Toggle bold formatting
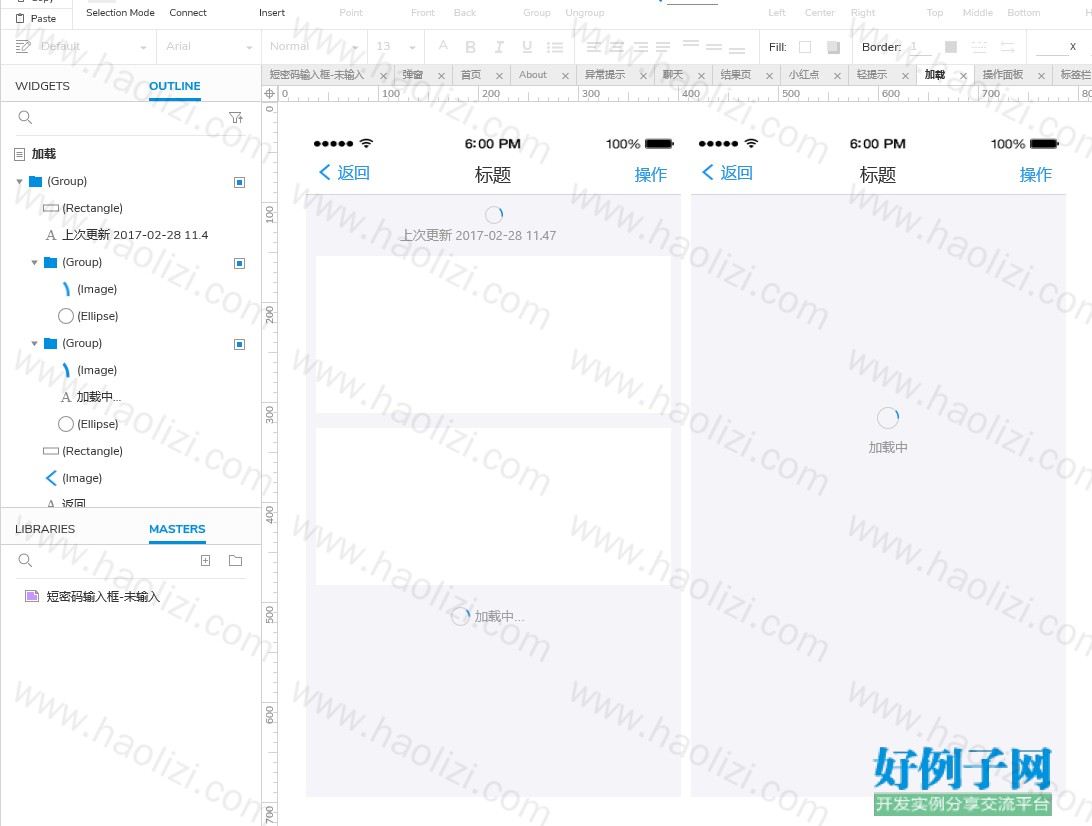 pos(470,47)
